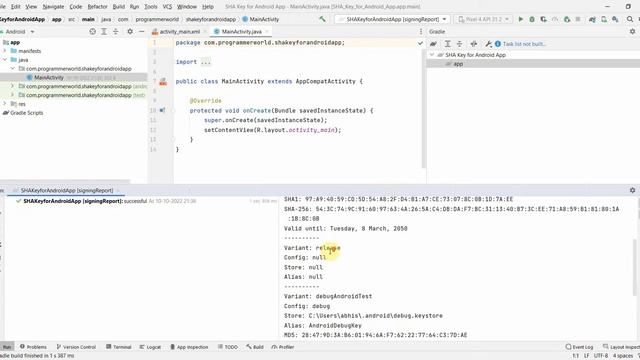This screenshot has height=360, width=640.
Task: Toggle Gradle offline mode icon
Action: tap(473, 44)
